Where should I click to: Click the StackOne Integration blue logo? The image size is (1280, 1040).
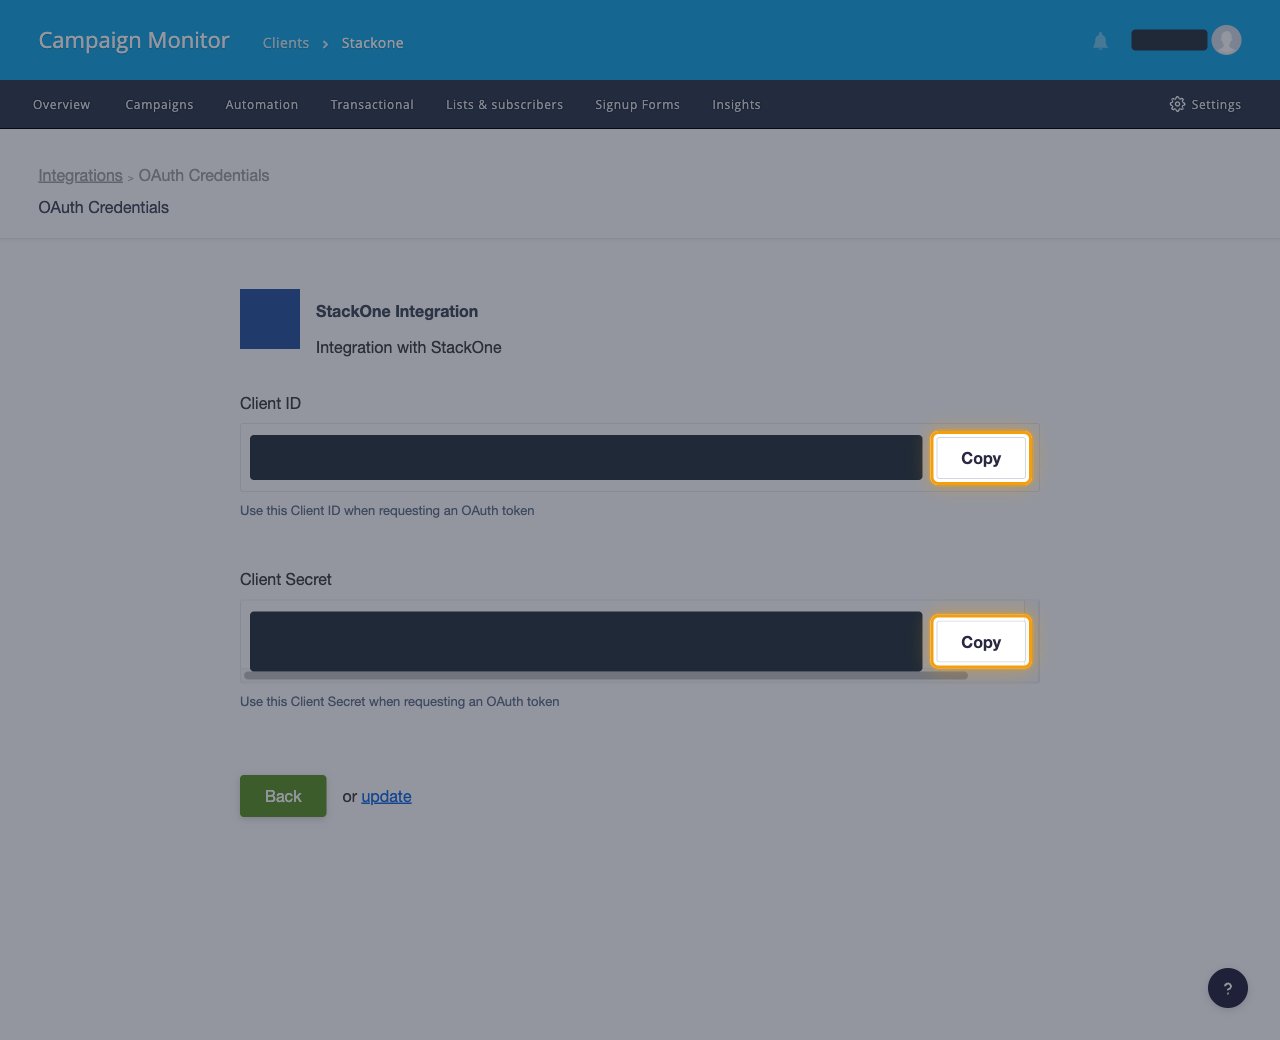(x=270, y=319)
